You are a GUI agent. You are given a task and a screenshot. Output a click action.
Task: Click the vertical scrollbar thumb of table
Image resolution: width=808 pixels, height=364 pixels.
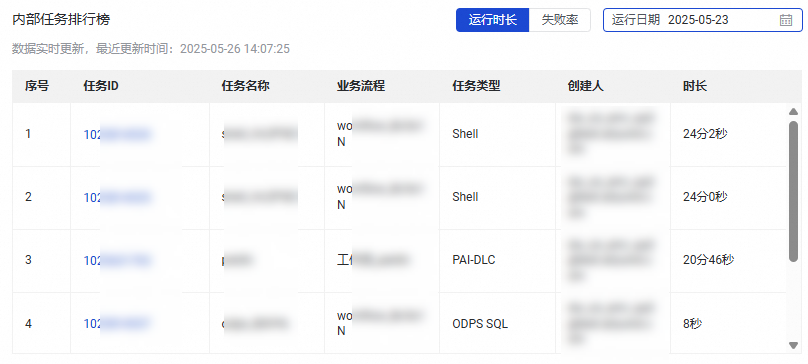[x=794, y=190]
